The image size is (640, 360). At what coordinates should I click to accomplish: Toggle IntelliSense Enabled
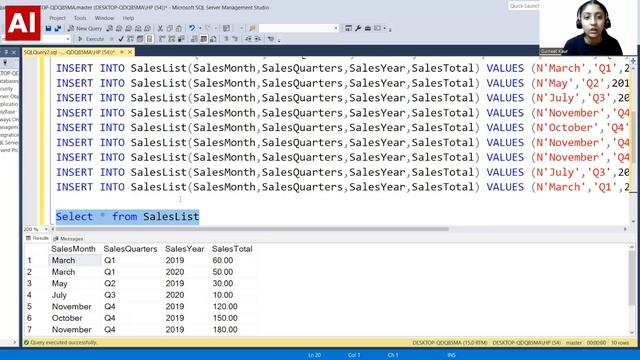tap(149, 39)
